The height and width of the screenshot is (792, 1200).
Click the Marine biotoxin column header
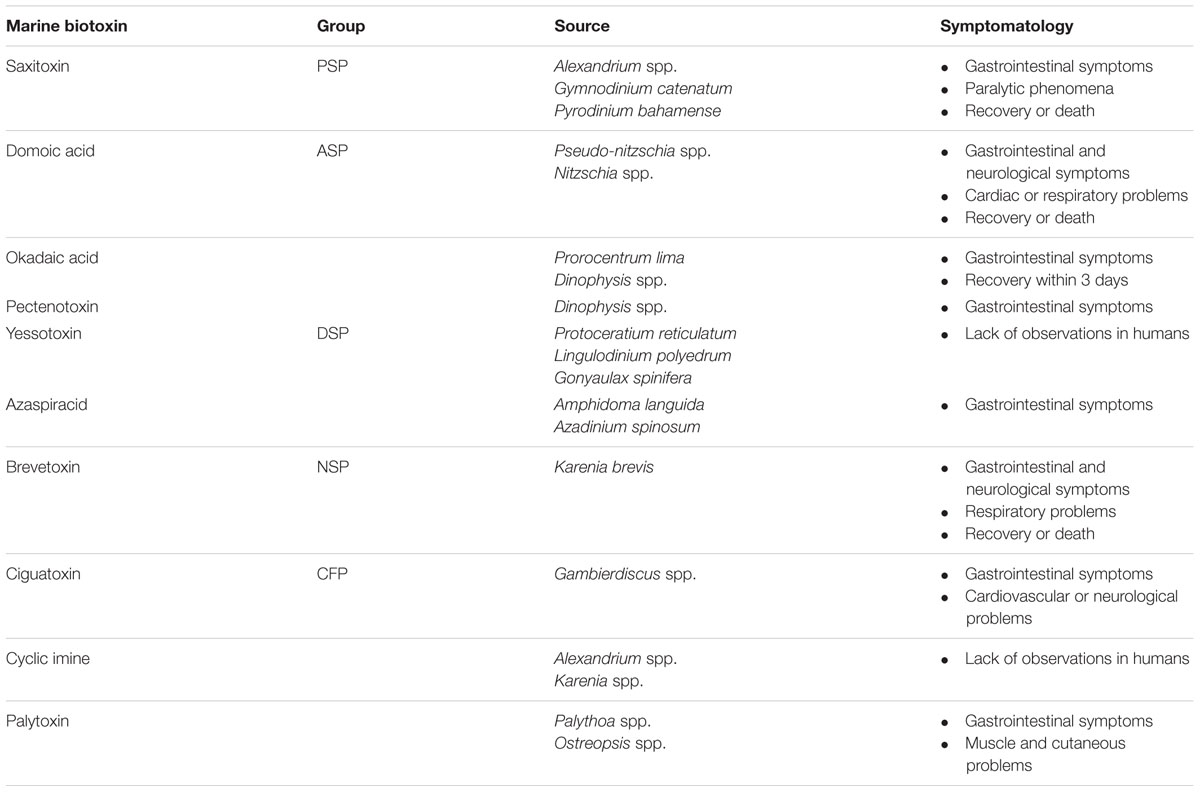66,27
